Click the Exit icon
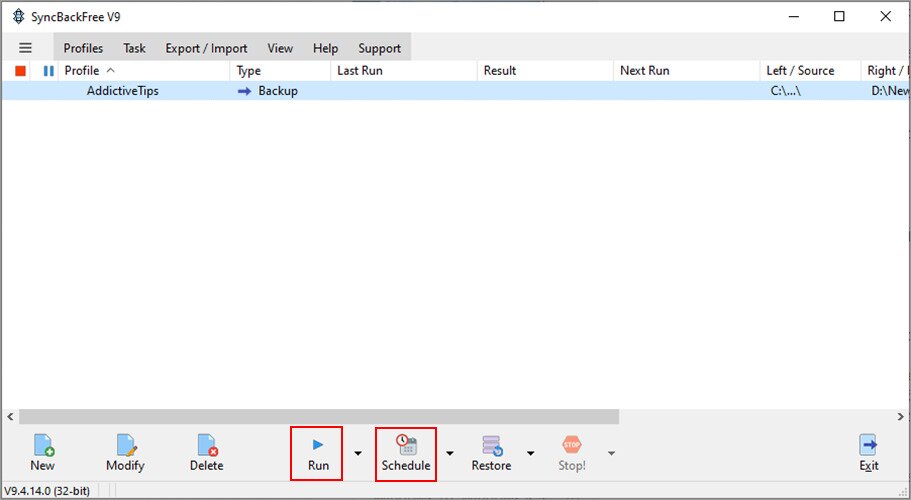Screen dimensions: 911x500 (x=869, y=453)
